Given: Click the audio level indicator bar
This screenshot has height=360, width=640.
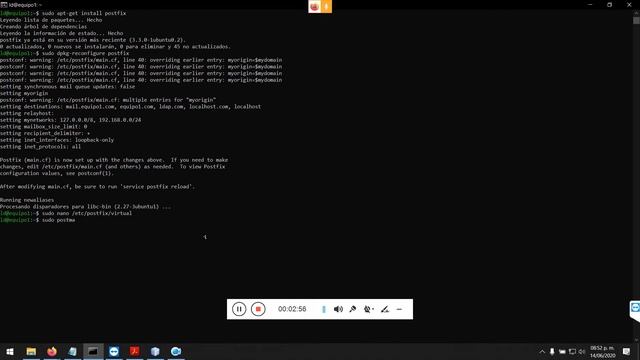Looking at the screenshot, I should click(324, 309).
